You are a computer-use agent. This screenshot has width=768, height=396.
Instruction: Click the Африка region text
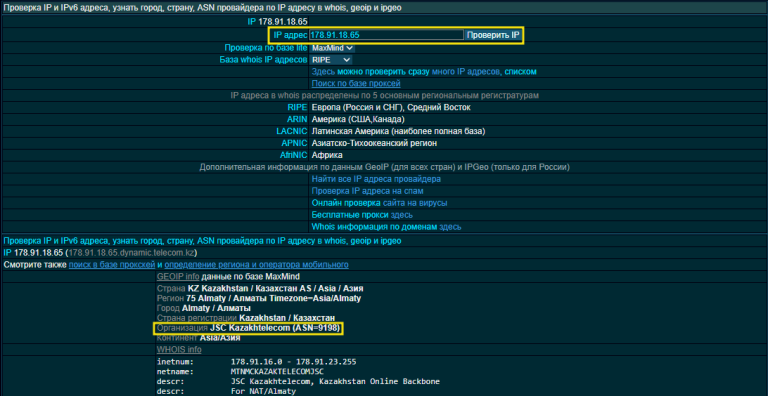click(x=327, y=155)
